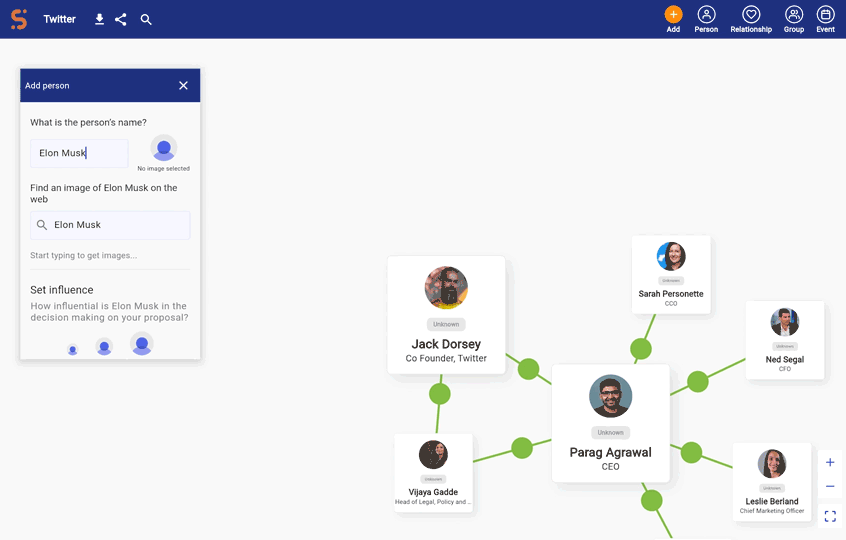
Task: Select relationship node below Parag Agrawal's card
Action: [652, 501]
